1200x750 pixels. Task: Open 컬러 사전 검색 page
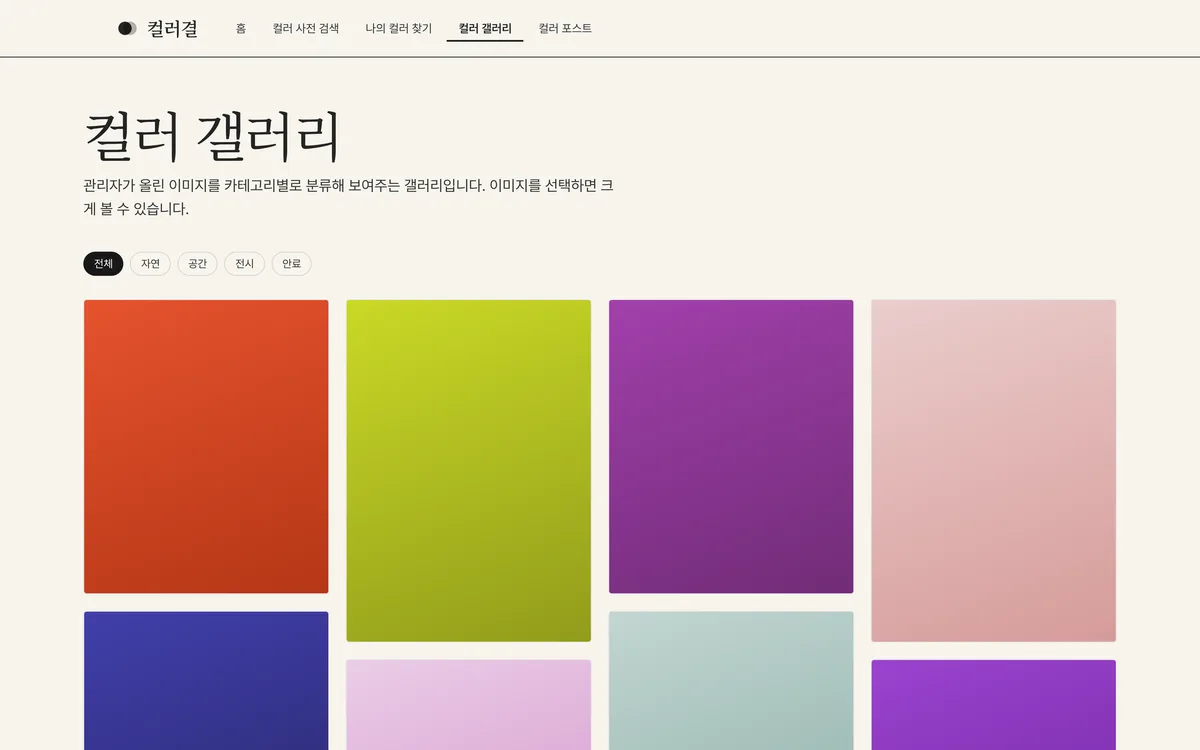[x=306, y=28]
